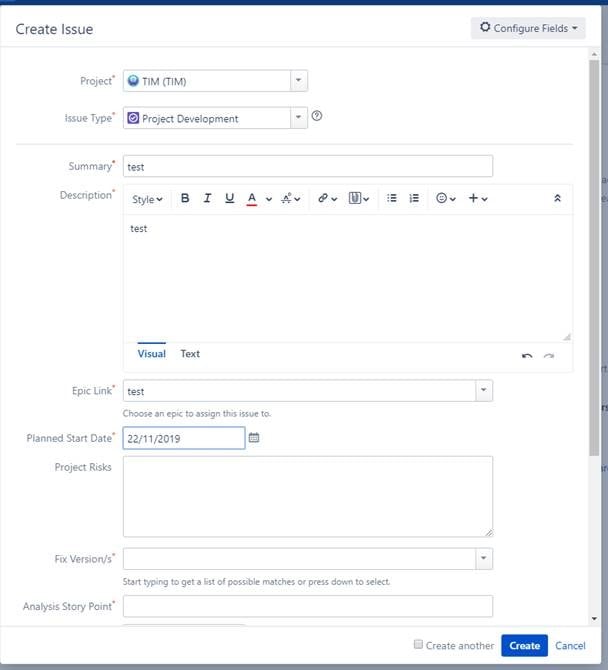The height and width of the screenshot is (670, 608).
Task: Switch to the Visual editor tab
Action: pyautogui.click(x=152, y=353)
